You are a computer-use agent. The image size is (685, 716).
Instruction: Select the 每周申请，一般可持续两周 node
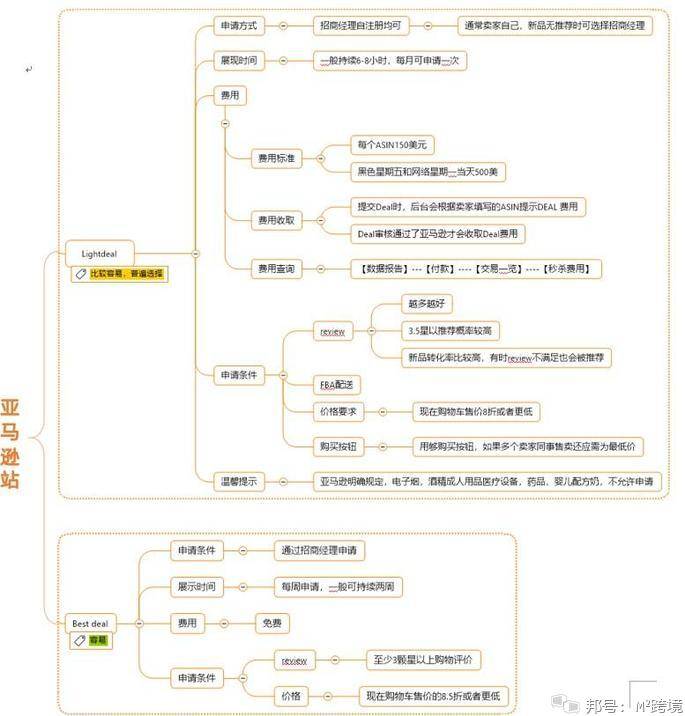click(x=338, y=587)
